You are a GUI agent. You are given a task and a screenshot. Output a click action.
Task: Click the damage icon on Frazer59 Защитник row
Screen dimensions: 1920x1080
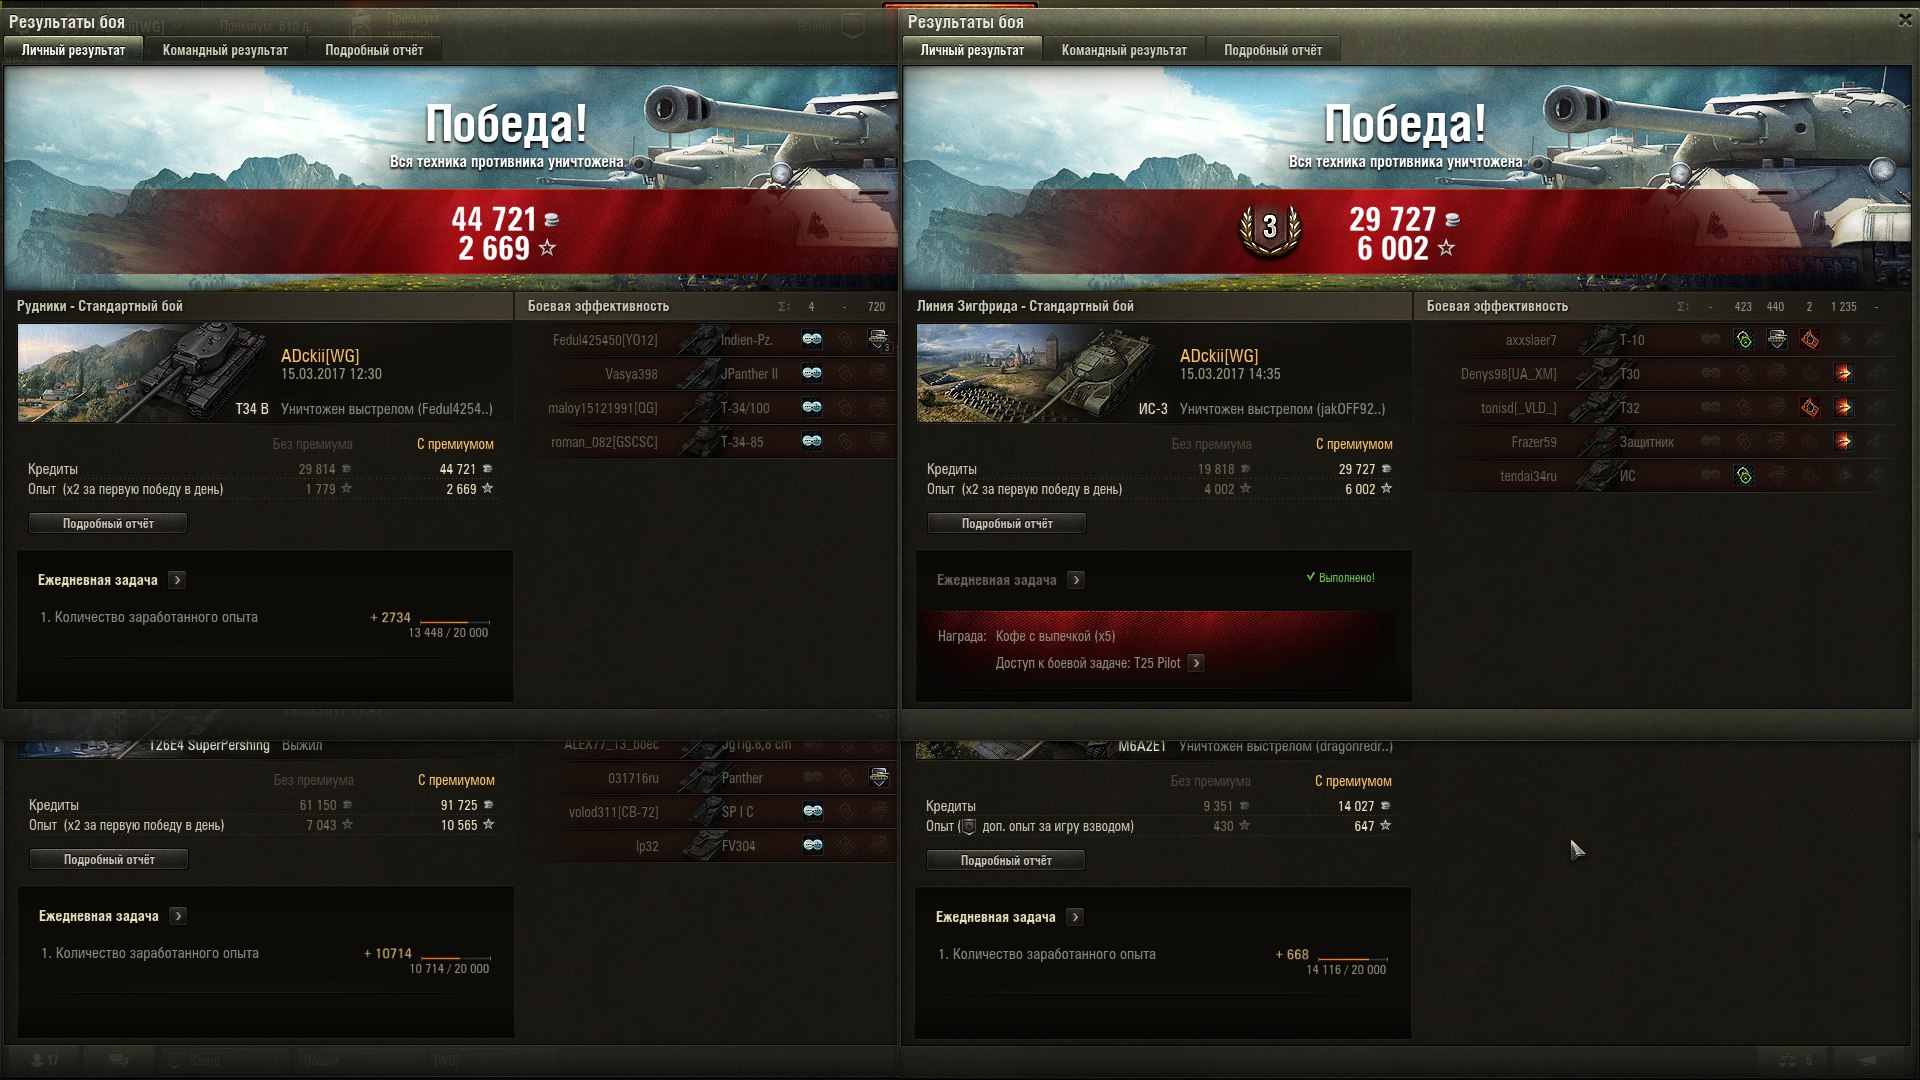[x=1843, y=442]
